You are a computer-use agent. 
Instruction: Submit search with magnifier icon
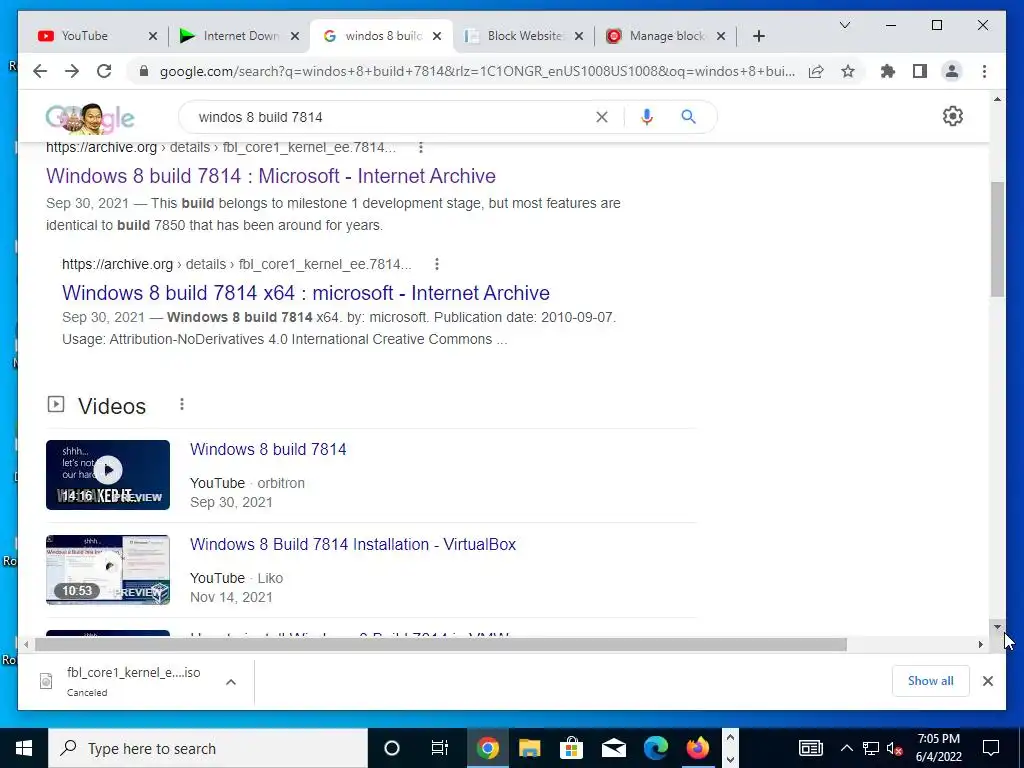[688, 117]
